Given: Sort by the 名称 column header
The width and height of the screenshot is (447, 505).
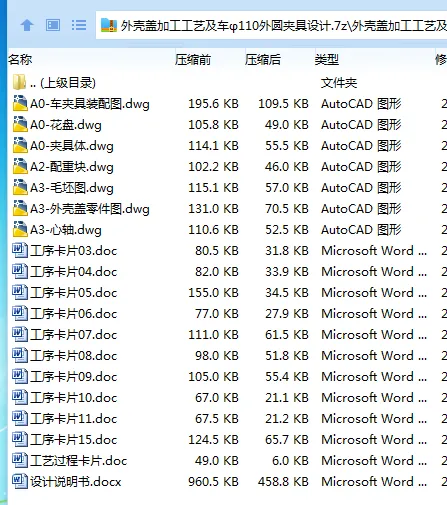Looking at the screenshot, I should (20, 60).
